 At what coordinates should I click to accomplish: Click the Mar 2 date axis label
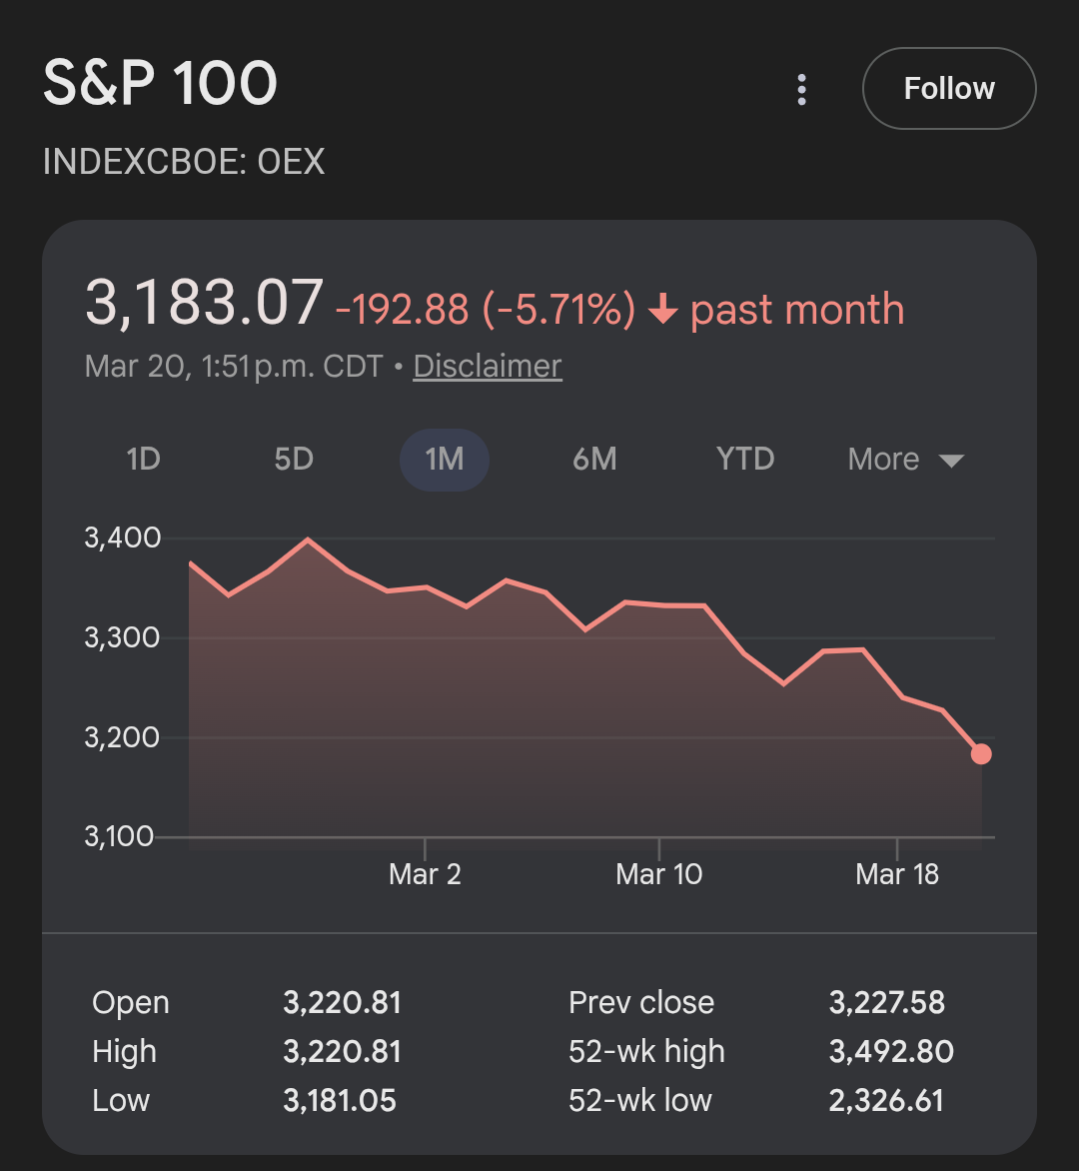[425, 875]
